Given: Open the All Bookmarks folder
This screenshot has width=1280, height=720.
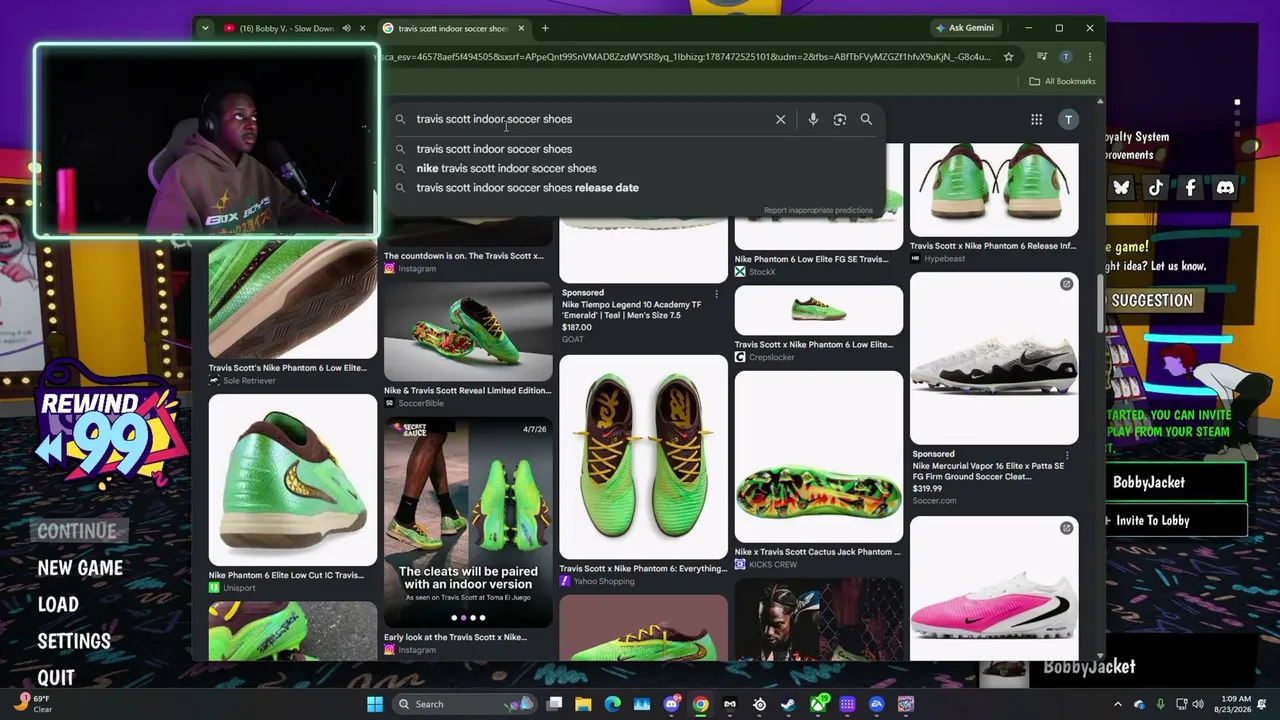Looking at the screenshot, I should (x=1062, y=81).
